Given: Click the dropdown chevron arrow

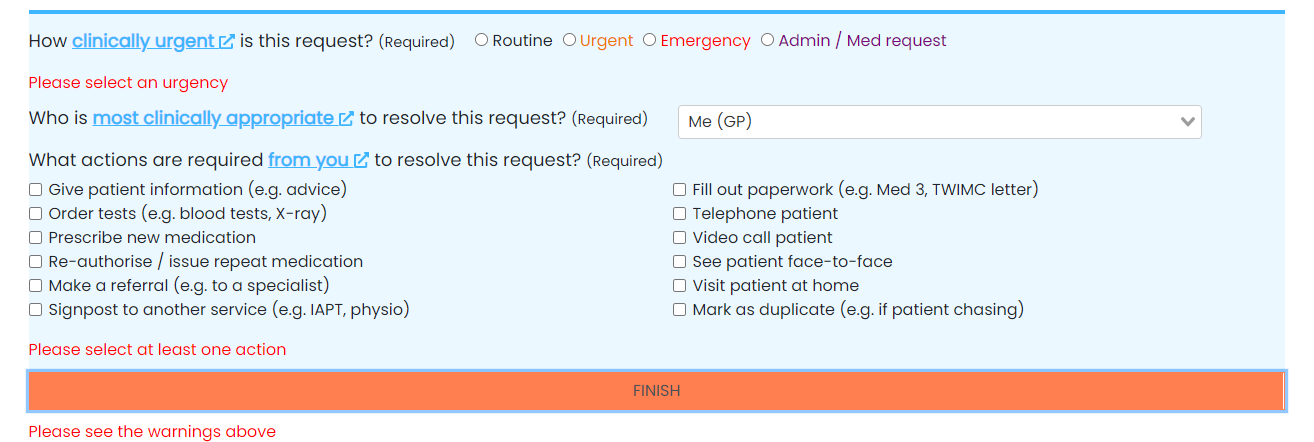Looking at the screenshot, I should [x=1187, y=122].
